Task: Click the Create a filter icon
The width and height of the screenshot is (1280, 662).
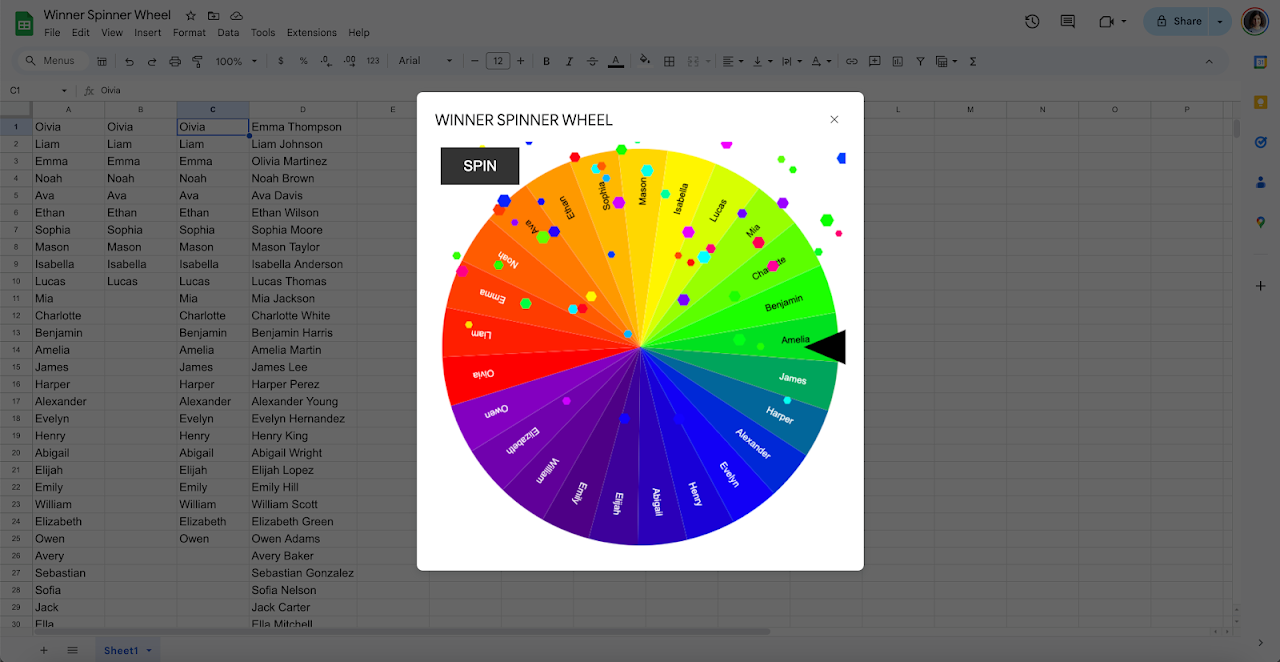Action: [x=920, y=62]
